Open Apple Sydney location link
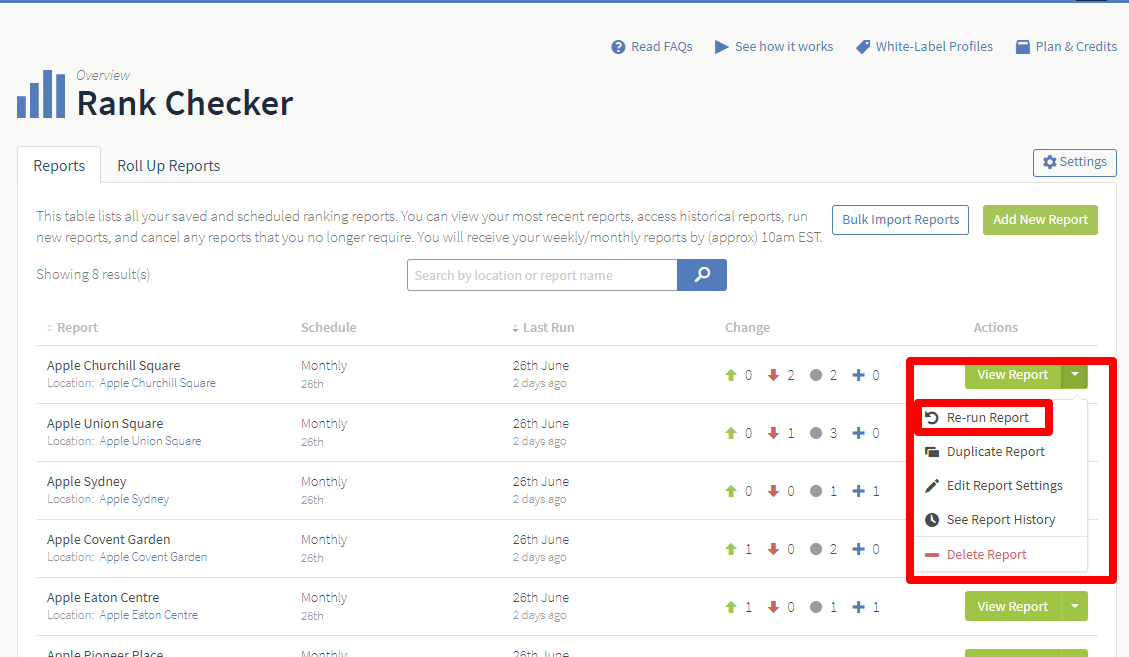This screenshot has height=657, width=1129. coord(134,499)
